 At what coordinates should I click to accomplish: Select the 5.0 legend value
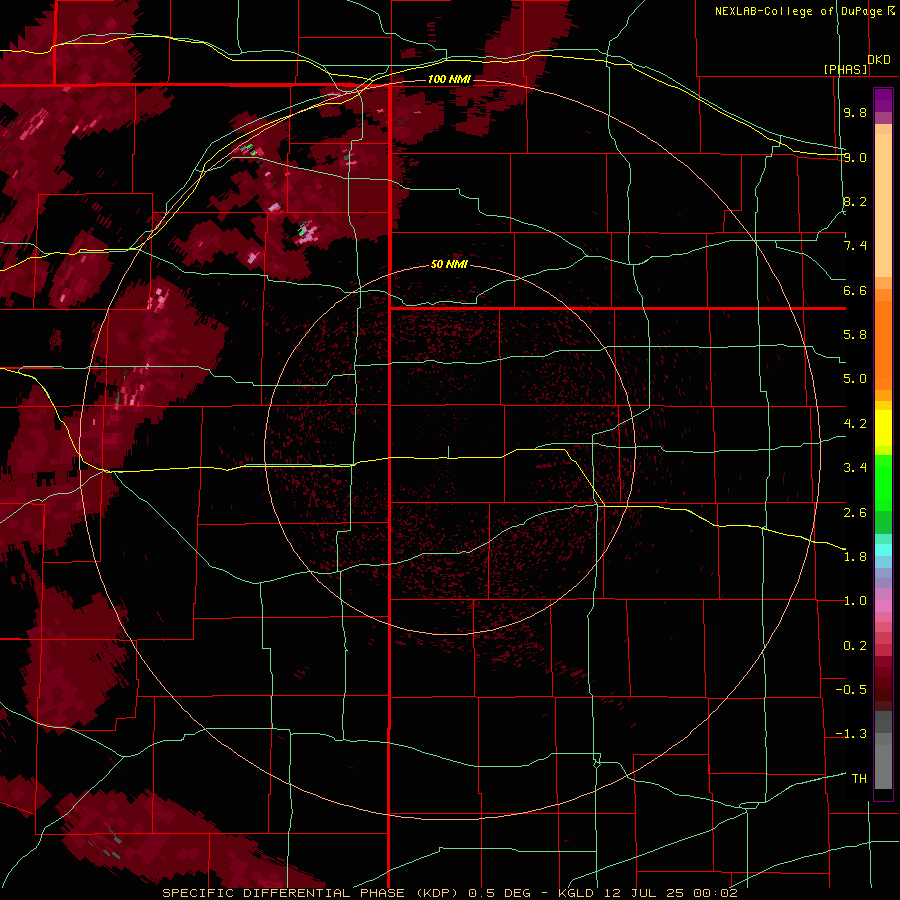coord(855,379)
